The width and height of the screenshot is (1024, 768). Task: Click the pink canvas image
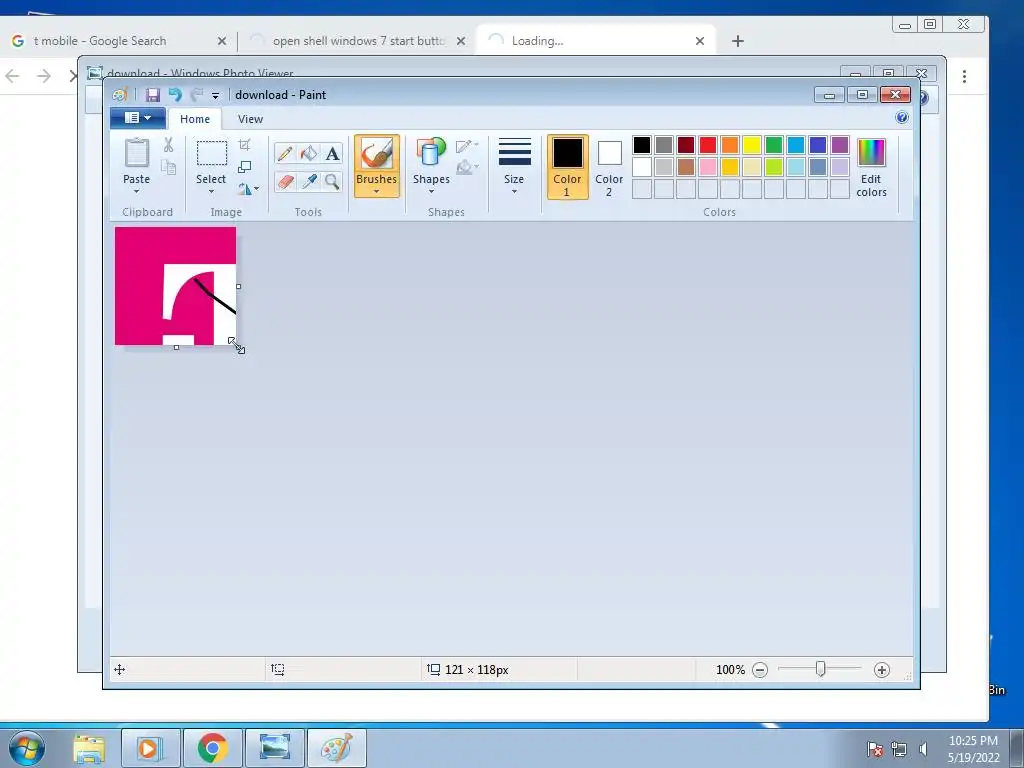pos(175,285)
